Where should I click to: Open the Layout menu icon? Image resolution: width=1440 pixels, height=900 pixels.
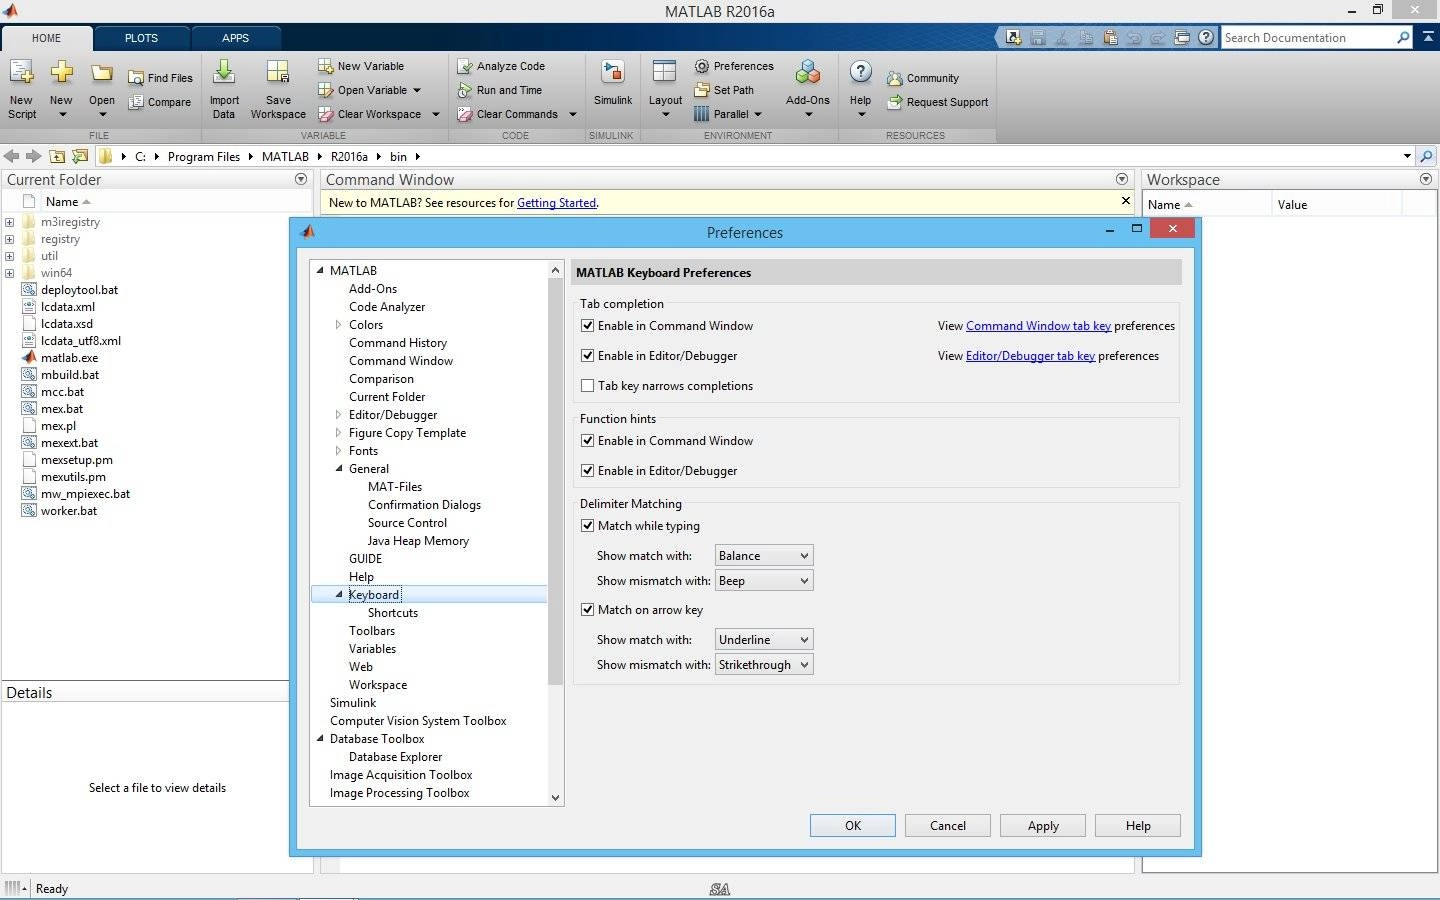point(665,73)
